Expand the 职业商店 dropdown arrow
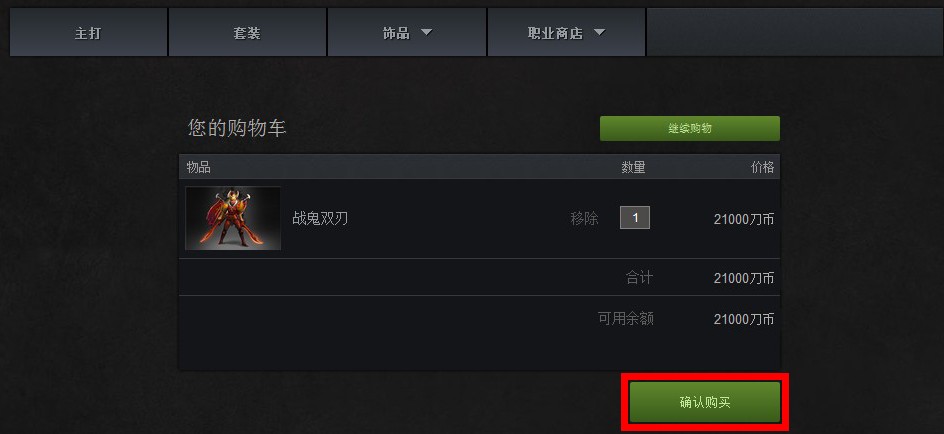Screen dimensions: 944x434 (599, 33)
